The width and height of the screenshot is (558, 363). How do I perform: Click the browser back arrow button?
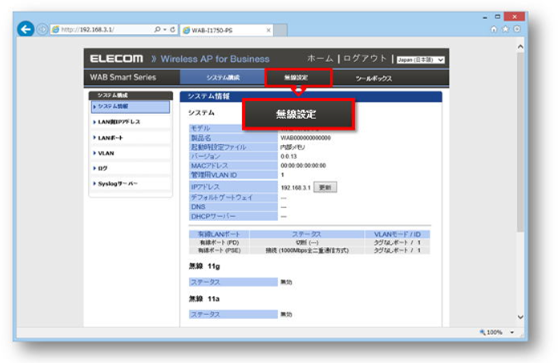tap(26, 29)
